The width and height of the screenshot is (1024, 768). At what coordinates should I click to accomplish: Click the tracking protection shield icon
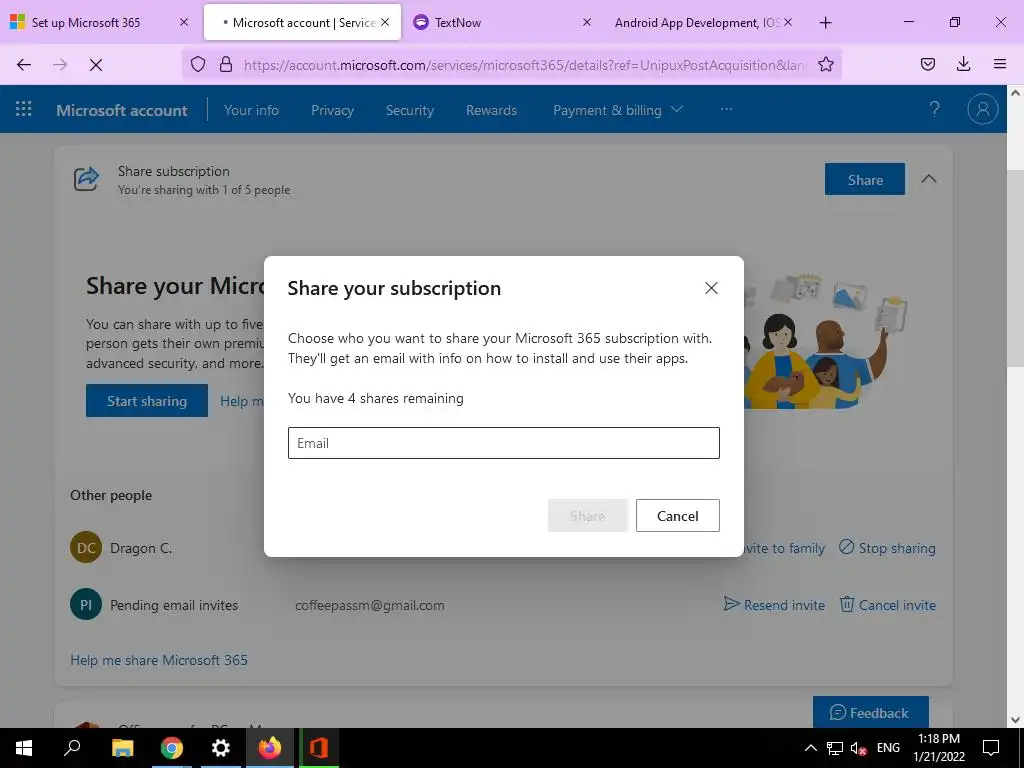(198, 64)
